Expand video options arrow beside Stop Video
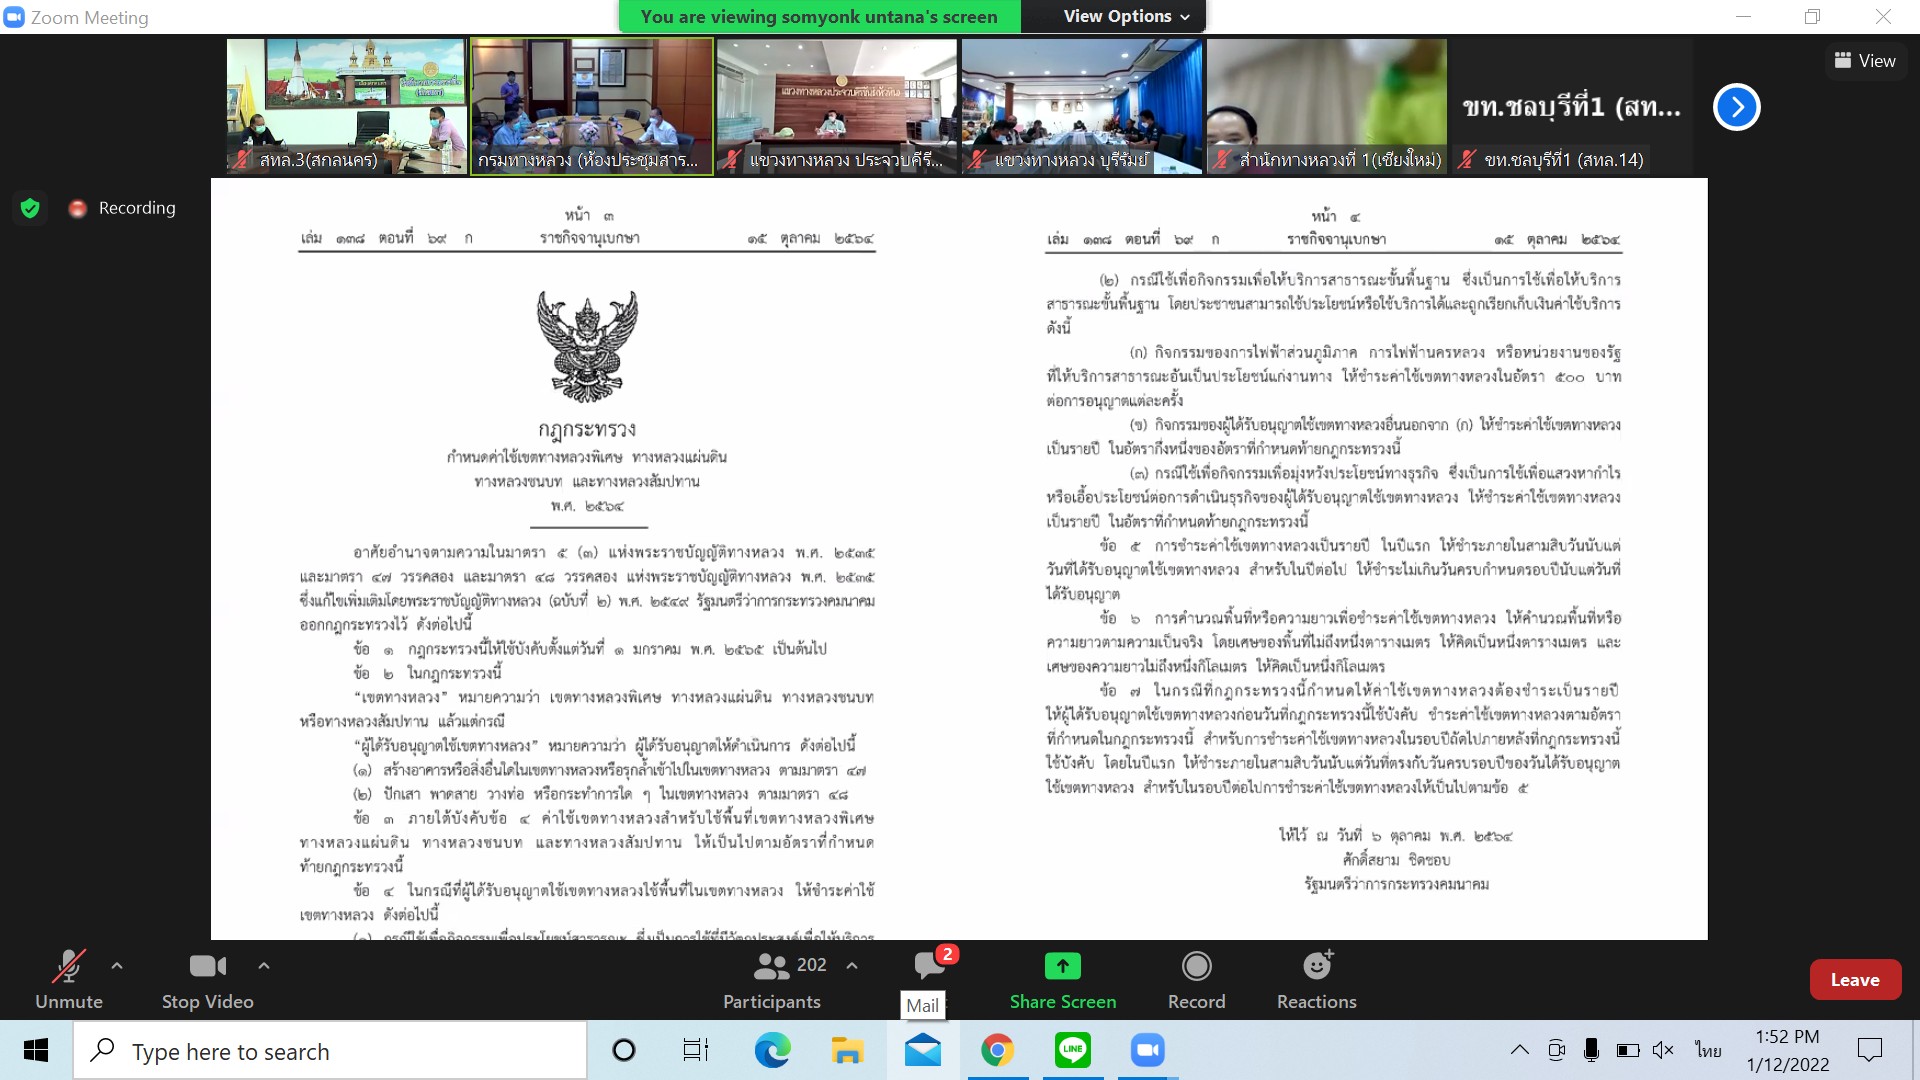Viewport: 1920px width, 1080px height. (264, 966)
